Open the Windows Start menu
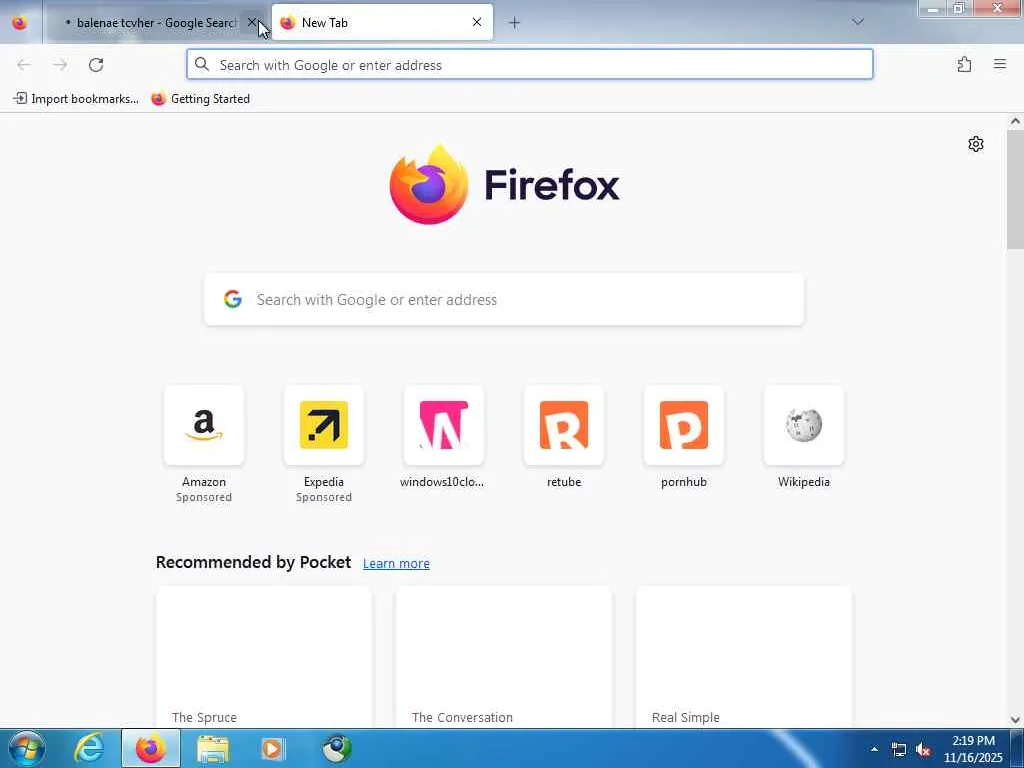This screenshot has height=768, width=1024. tap(26, 748)
